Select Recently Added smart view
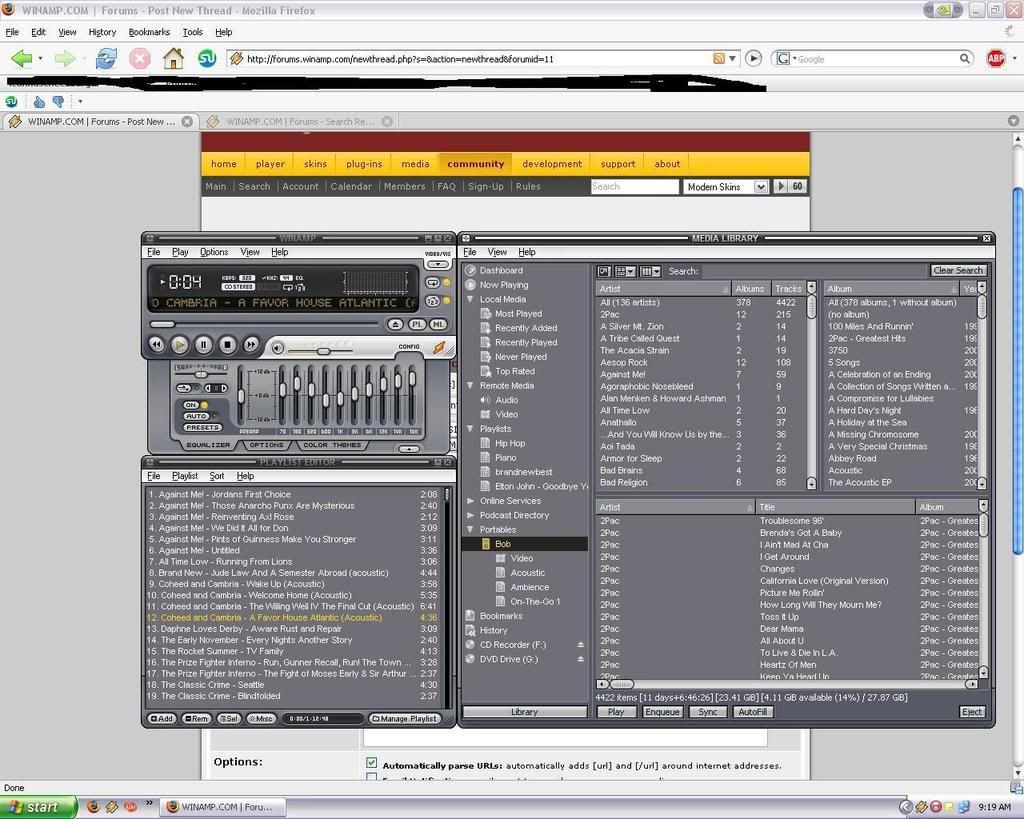This screenshot has height=819, width=1024. tap(526, 328)
